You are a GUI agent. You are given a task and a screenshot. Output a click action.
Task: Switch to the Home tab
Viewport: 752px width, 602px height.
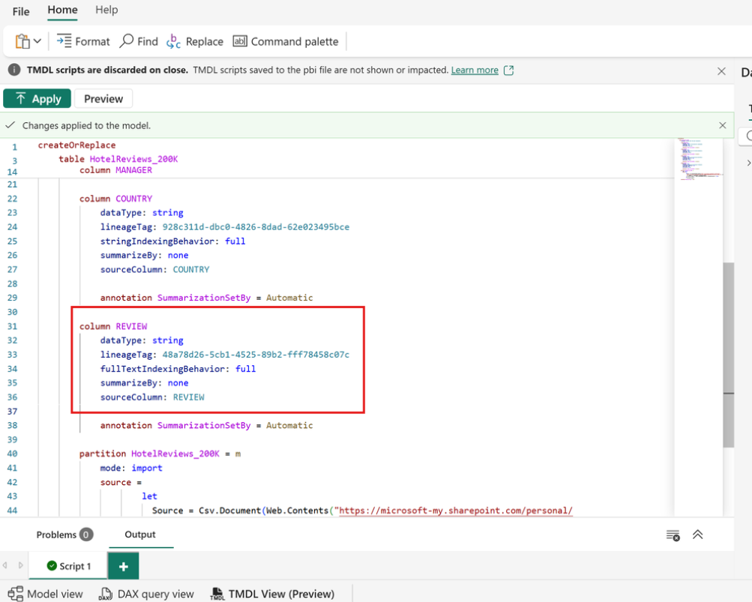pos(62,10)
